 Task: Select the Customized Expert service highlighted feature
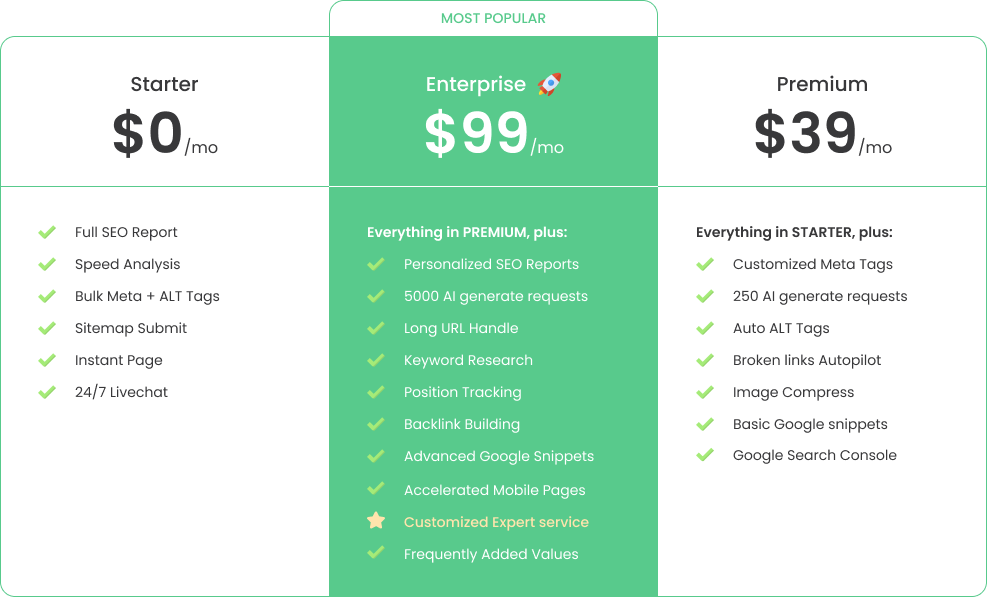point(496,522)
